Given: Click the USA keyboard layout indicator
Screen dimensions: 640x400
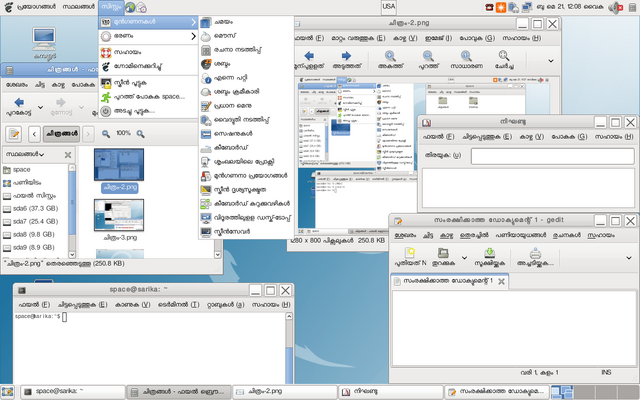Looking at the screenshot, I should pyautogui.click(x=388, y=7).
